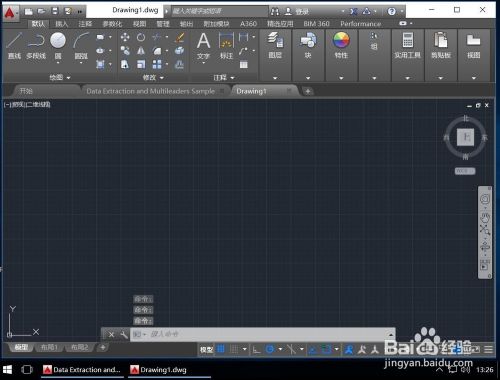Open the Block (块) panel
This screenshot has width=500, height=380.
308,46
